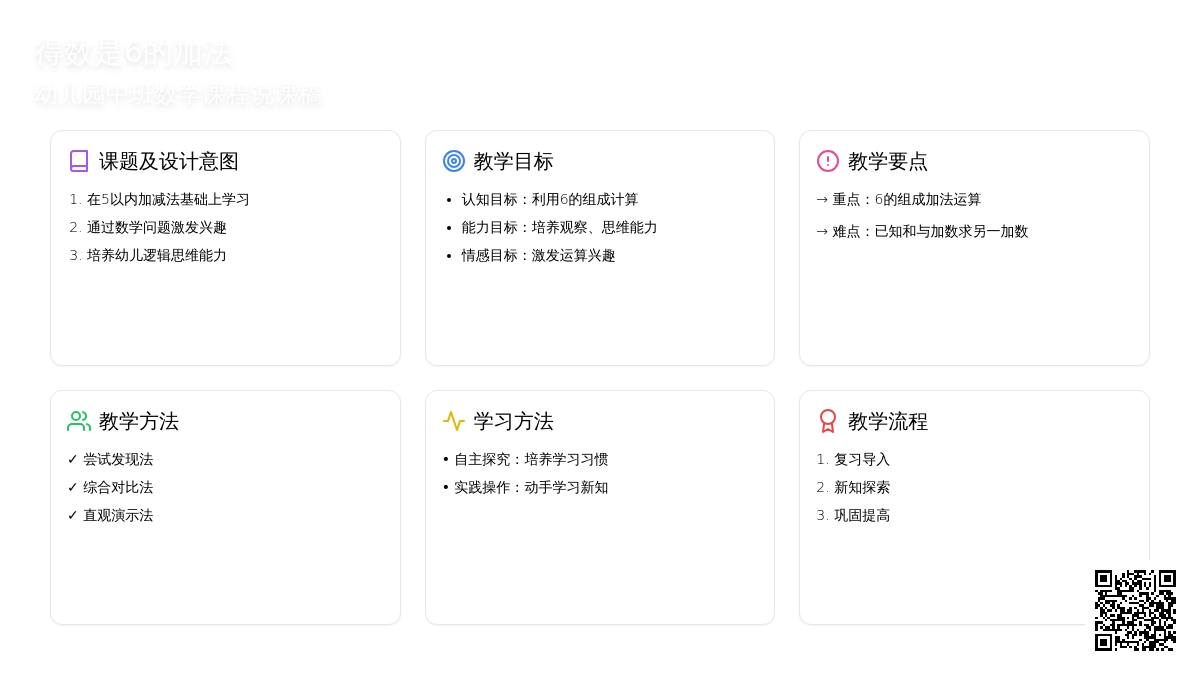
Task: Click the 认知目标：利用6的组成计算 bullet
Action: click(x=549, y=199)
